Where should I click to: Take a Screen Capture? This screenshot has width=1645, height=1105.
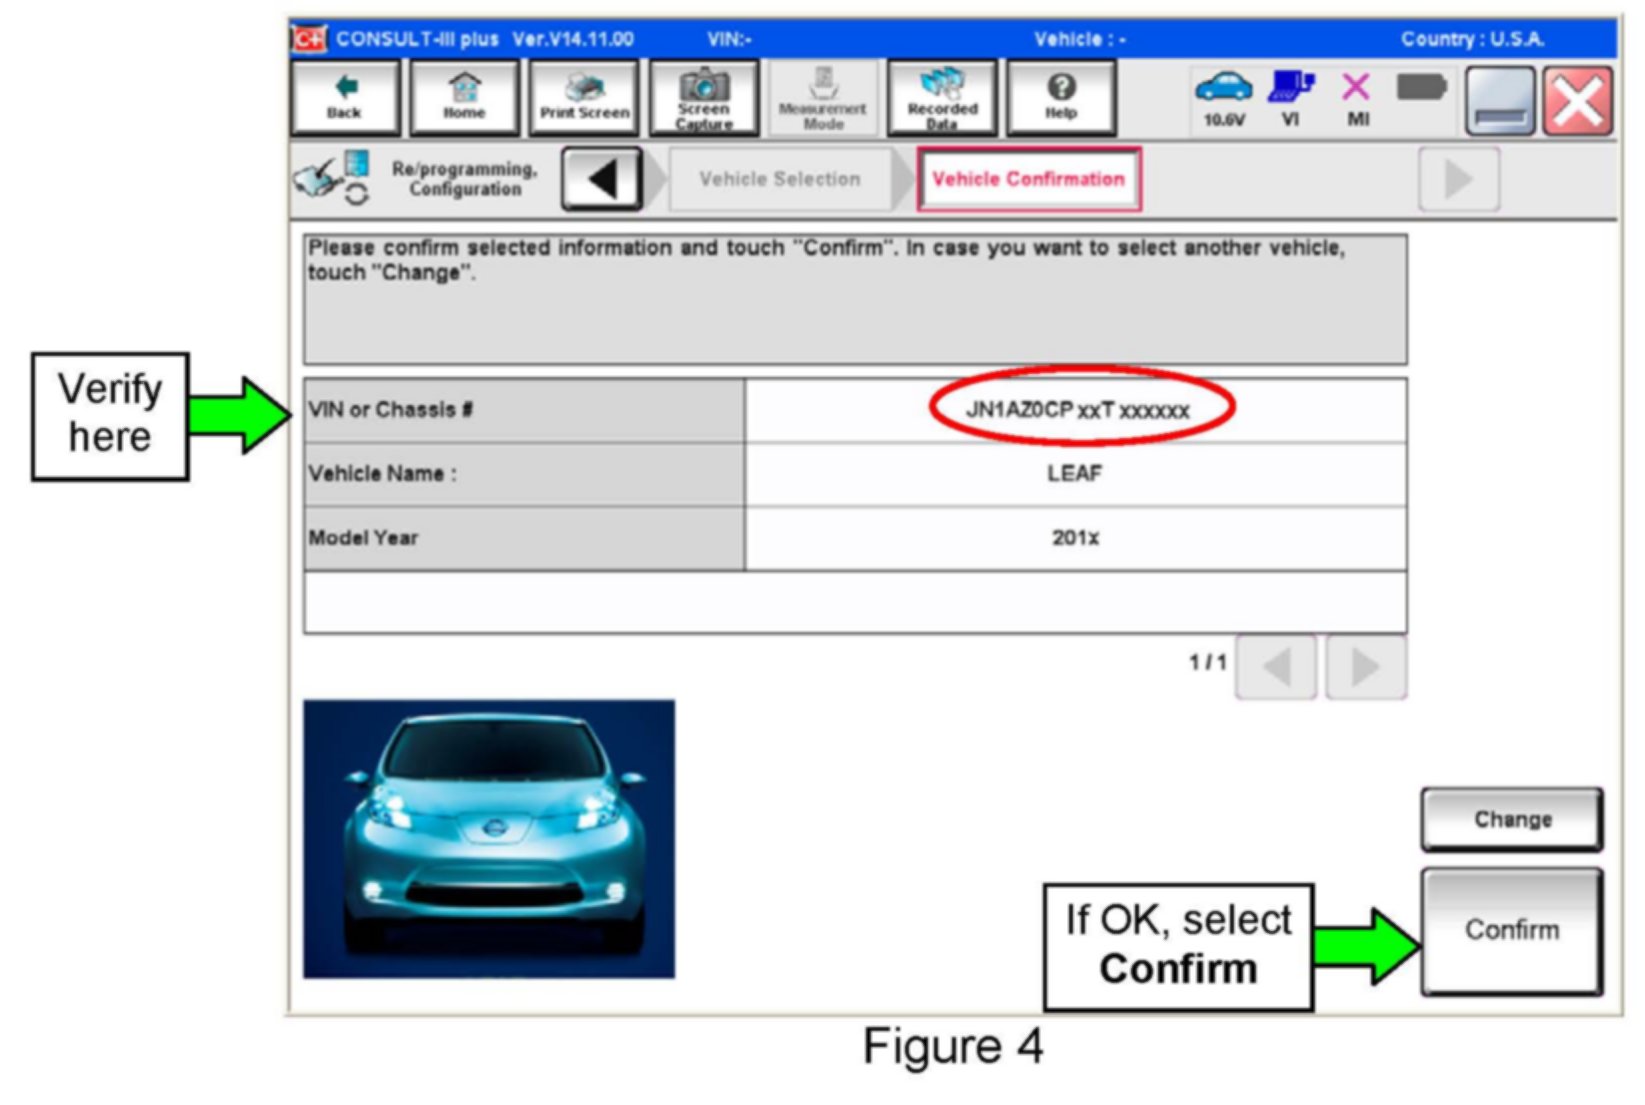[x=704, y=98]
